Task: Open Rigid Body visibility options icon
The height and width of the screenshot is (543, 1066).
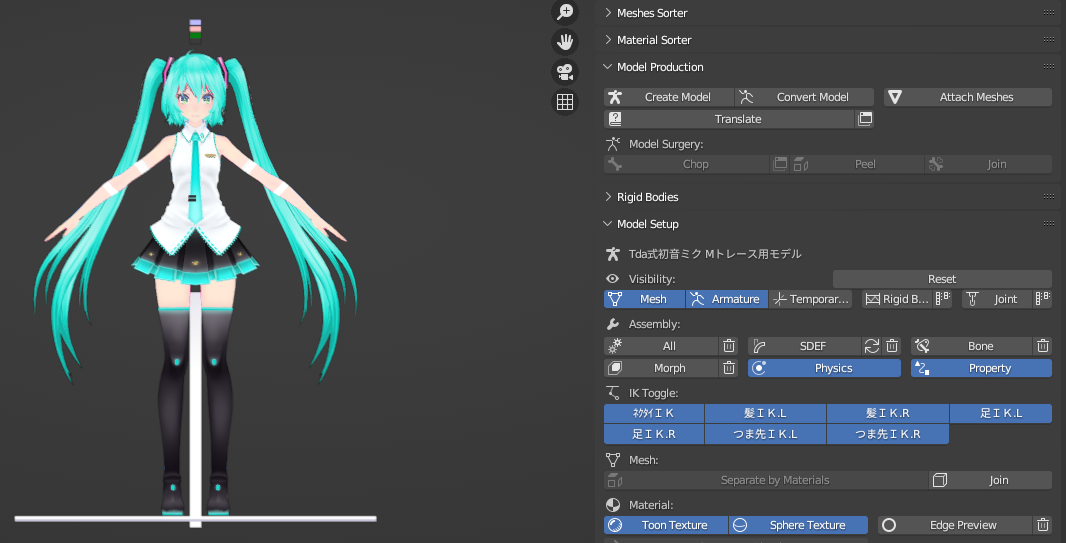Action: (x=942, y=299)
